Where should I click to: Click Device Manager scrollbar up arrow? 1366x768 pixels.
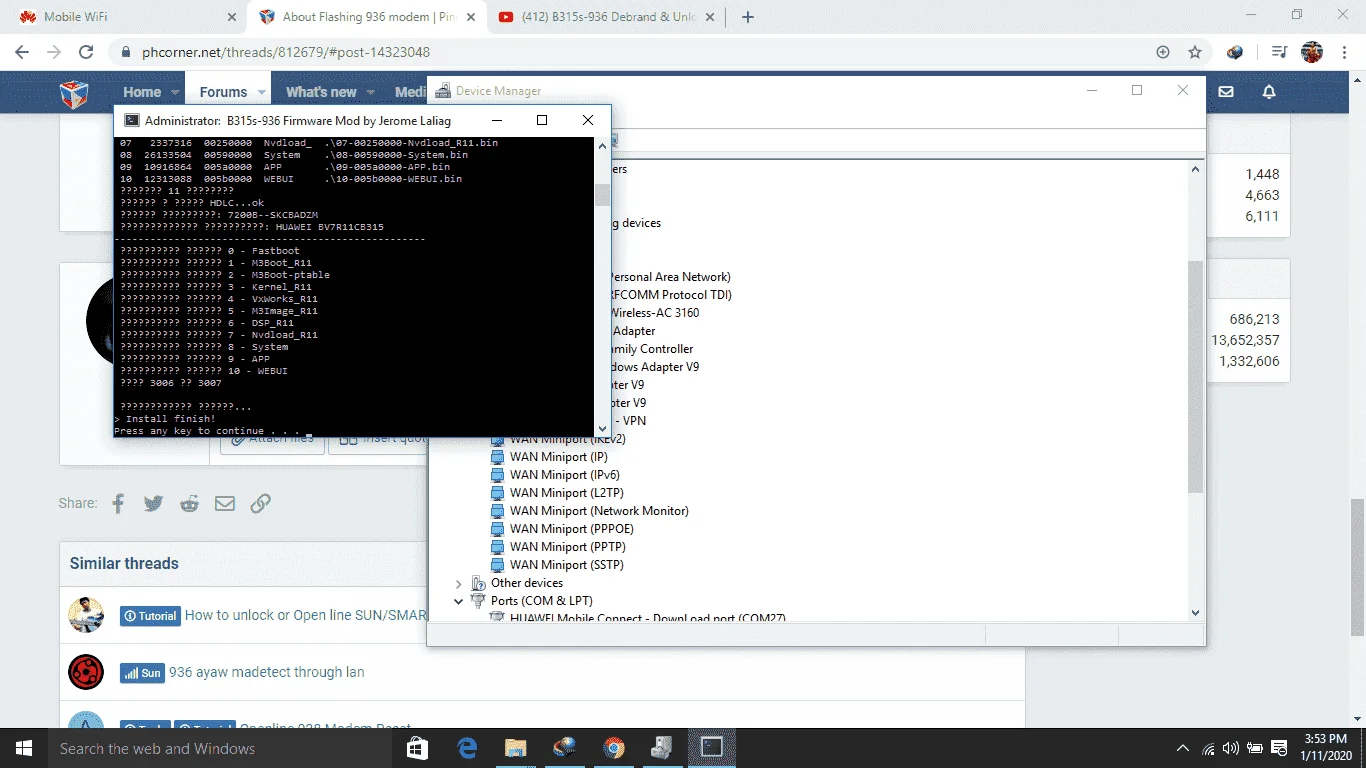pos(1195,170)
